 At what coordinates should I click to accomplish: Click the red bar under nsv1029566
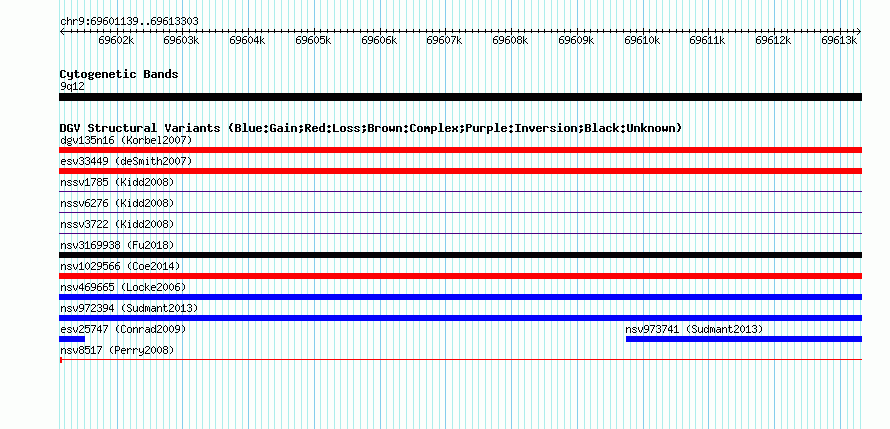(x=460, y=276)
